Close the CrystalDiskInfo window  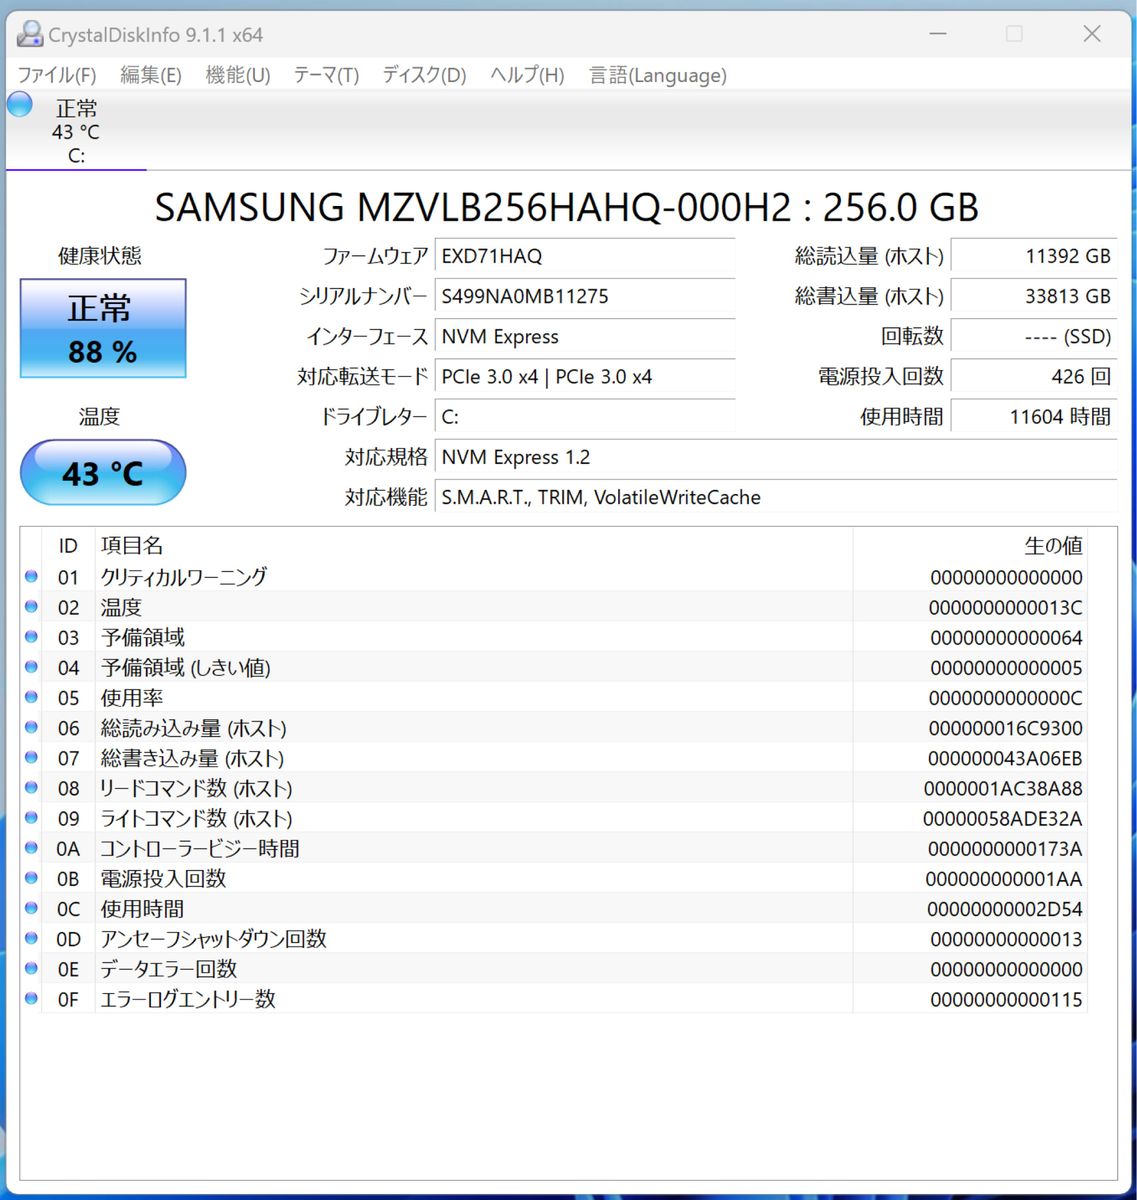point(1092,34)
